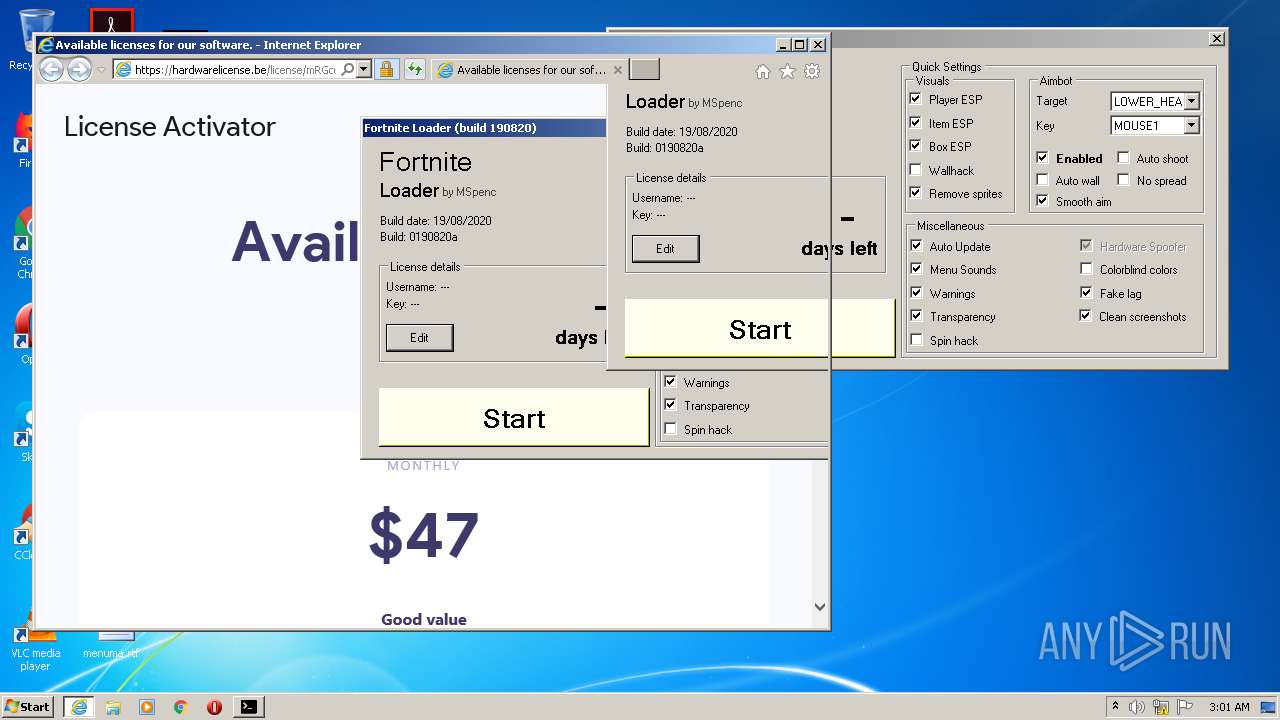Toggle Smooth aim checkbox
The image size is (1280, 720).
[1042, 201]
